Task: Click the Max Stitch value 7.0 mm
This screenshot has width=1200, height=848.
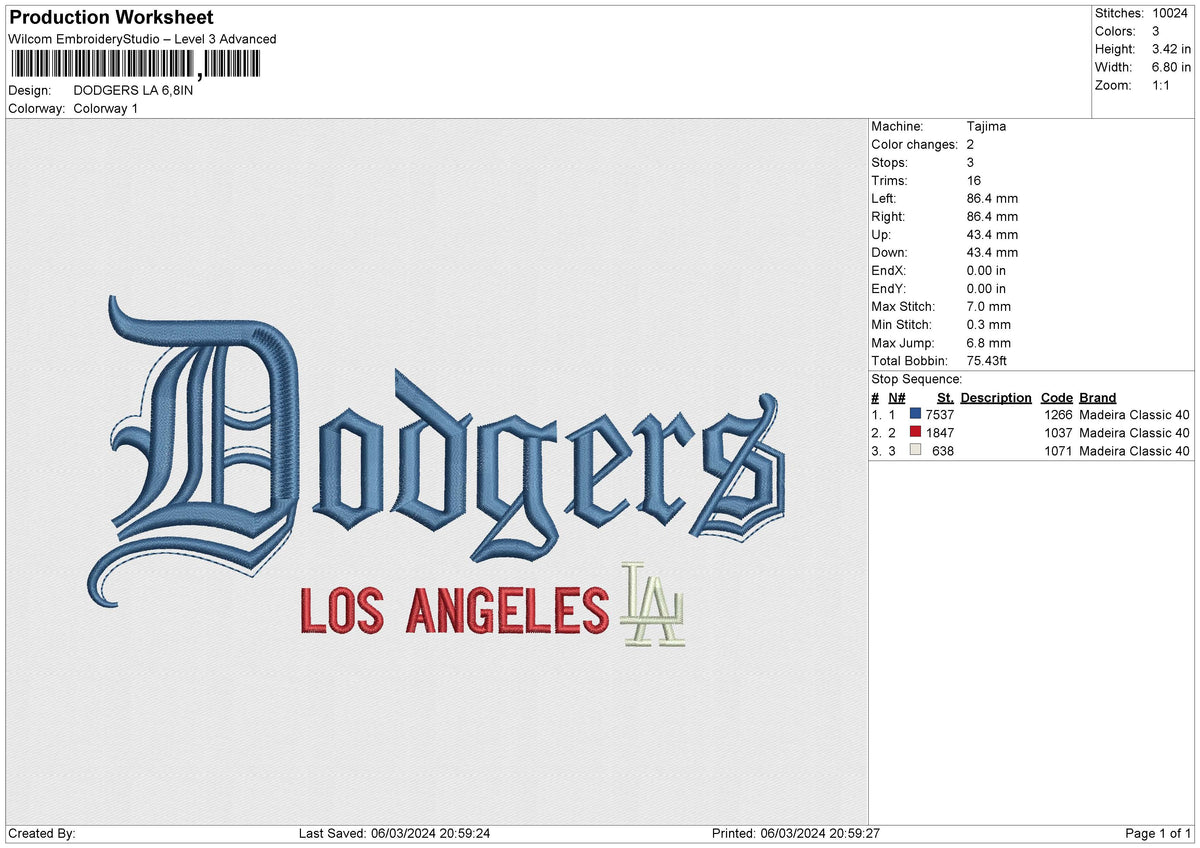Action: (989, 306)
